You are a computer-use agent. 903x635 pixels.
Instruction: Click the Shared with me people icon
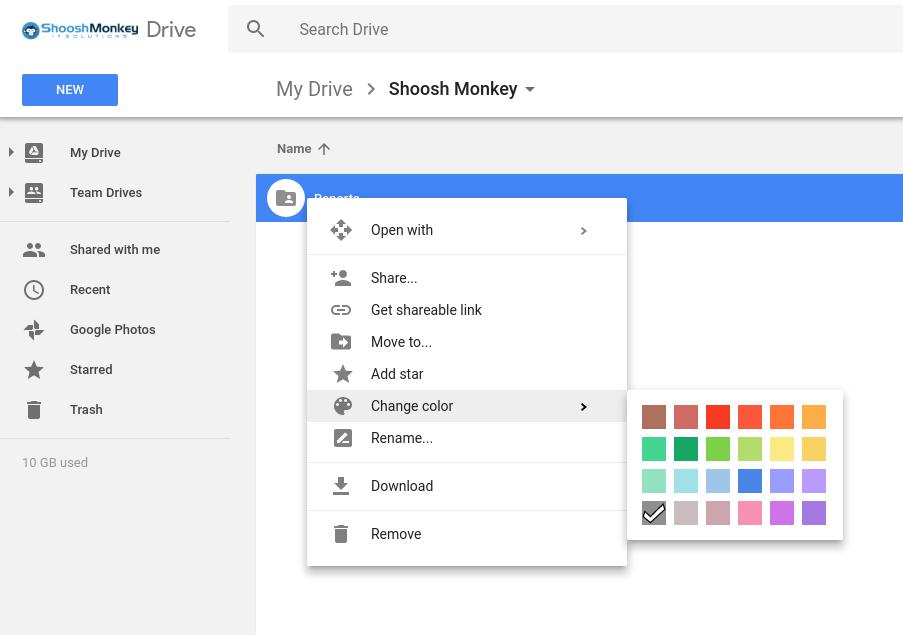(x=34, y=250)
